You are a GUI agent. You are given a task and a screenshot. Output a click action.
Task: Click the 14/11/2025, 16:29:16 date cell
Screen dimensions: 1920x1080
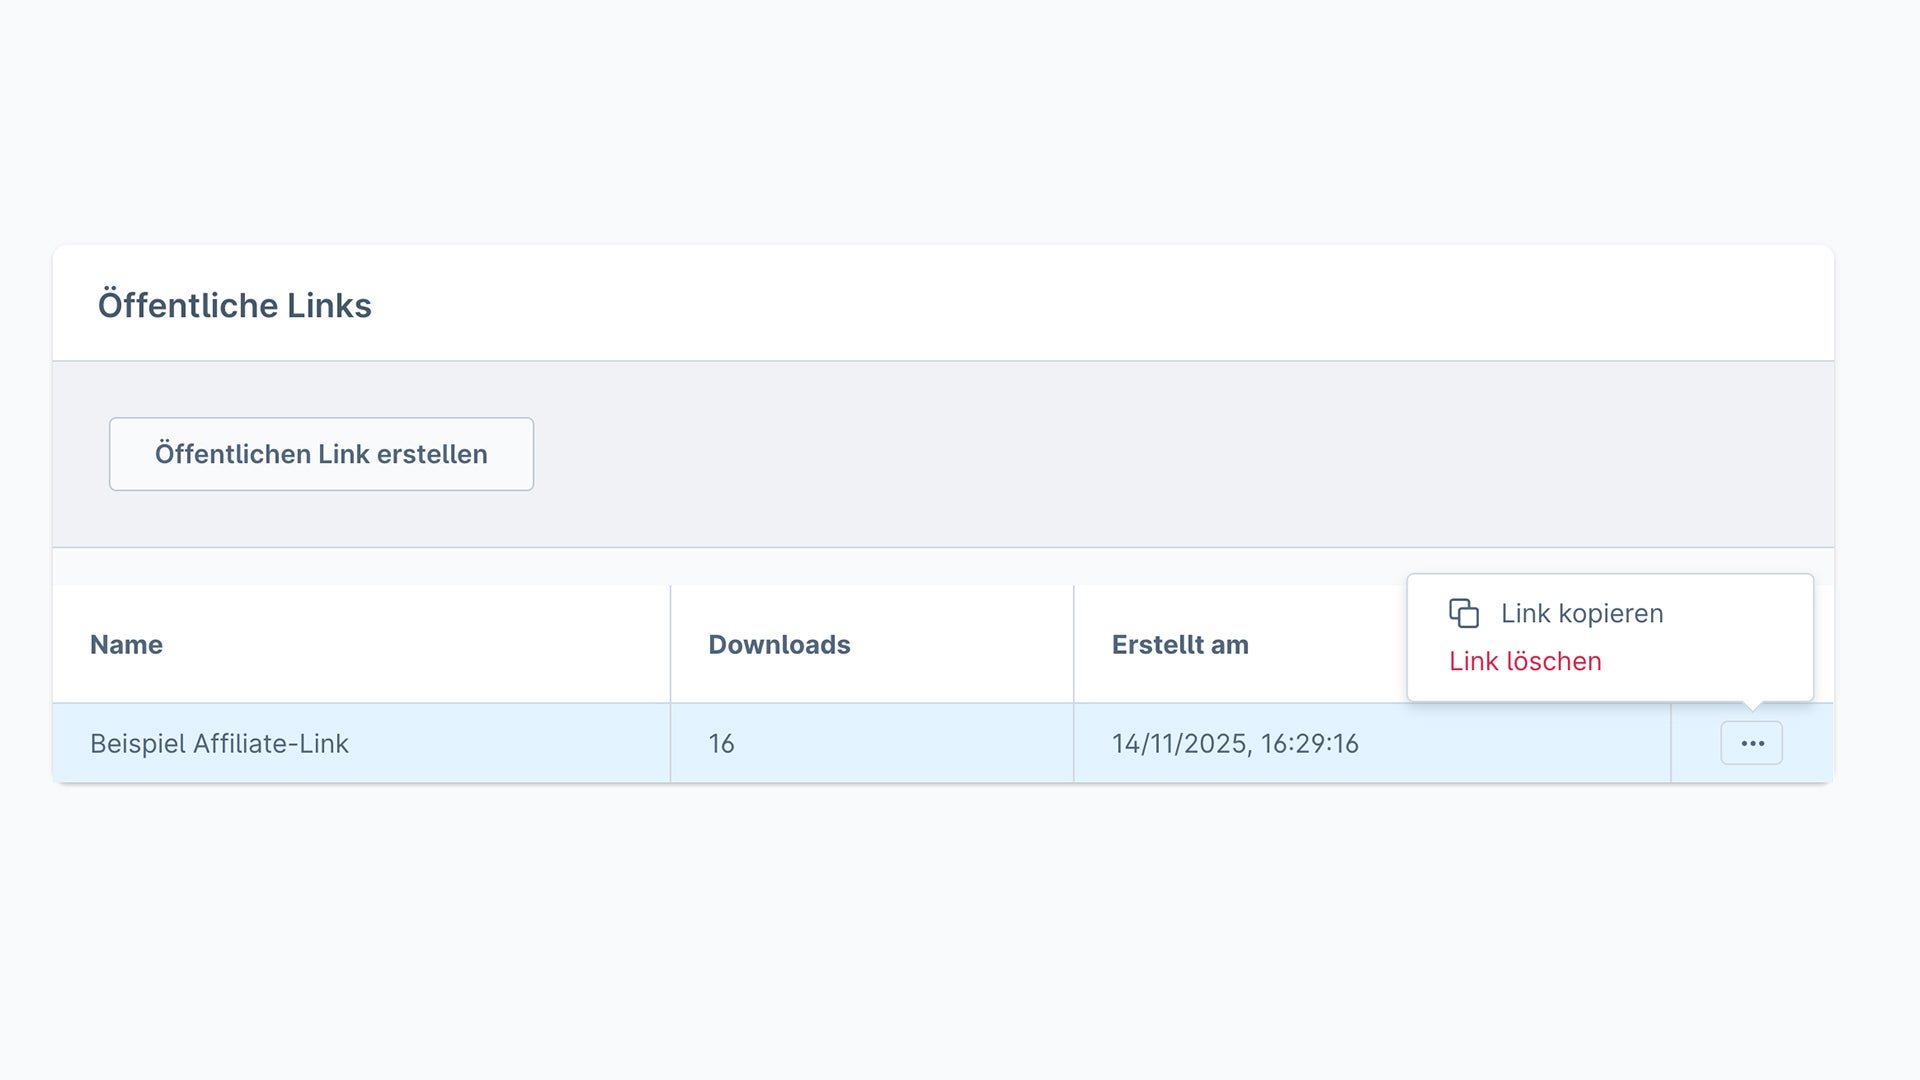coord(1234,744)
